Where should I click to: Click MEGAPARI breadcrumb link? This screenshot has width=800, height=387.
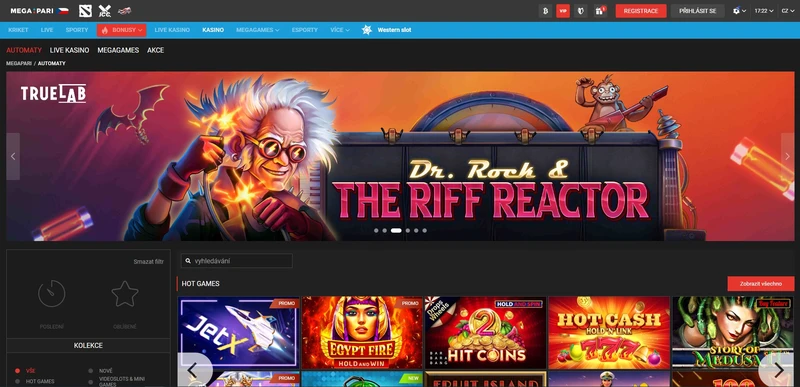19,64
